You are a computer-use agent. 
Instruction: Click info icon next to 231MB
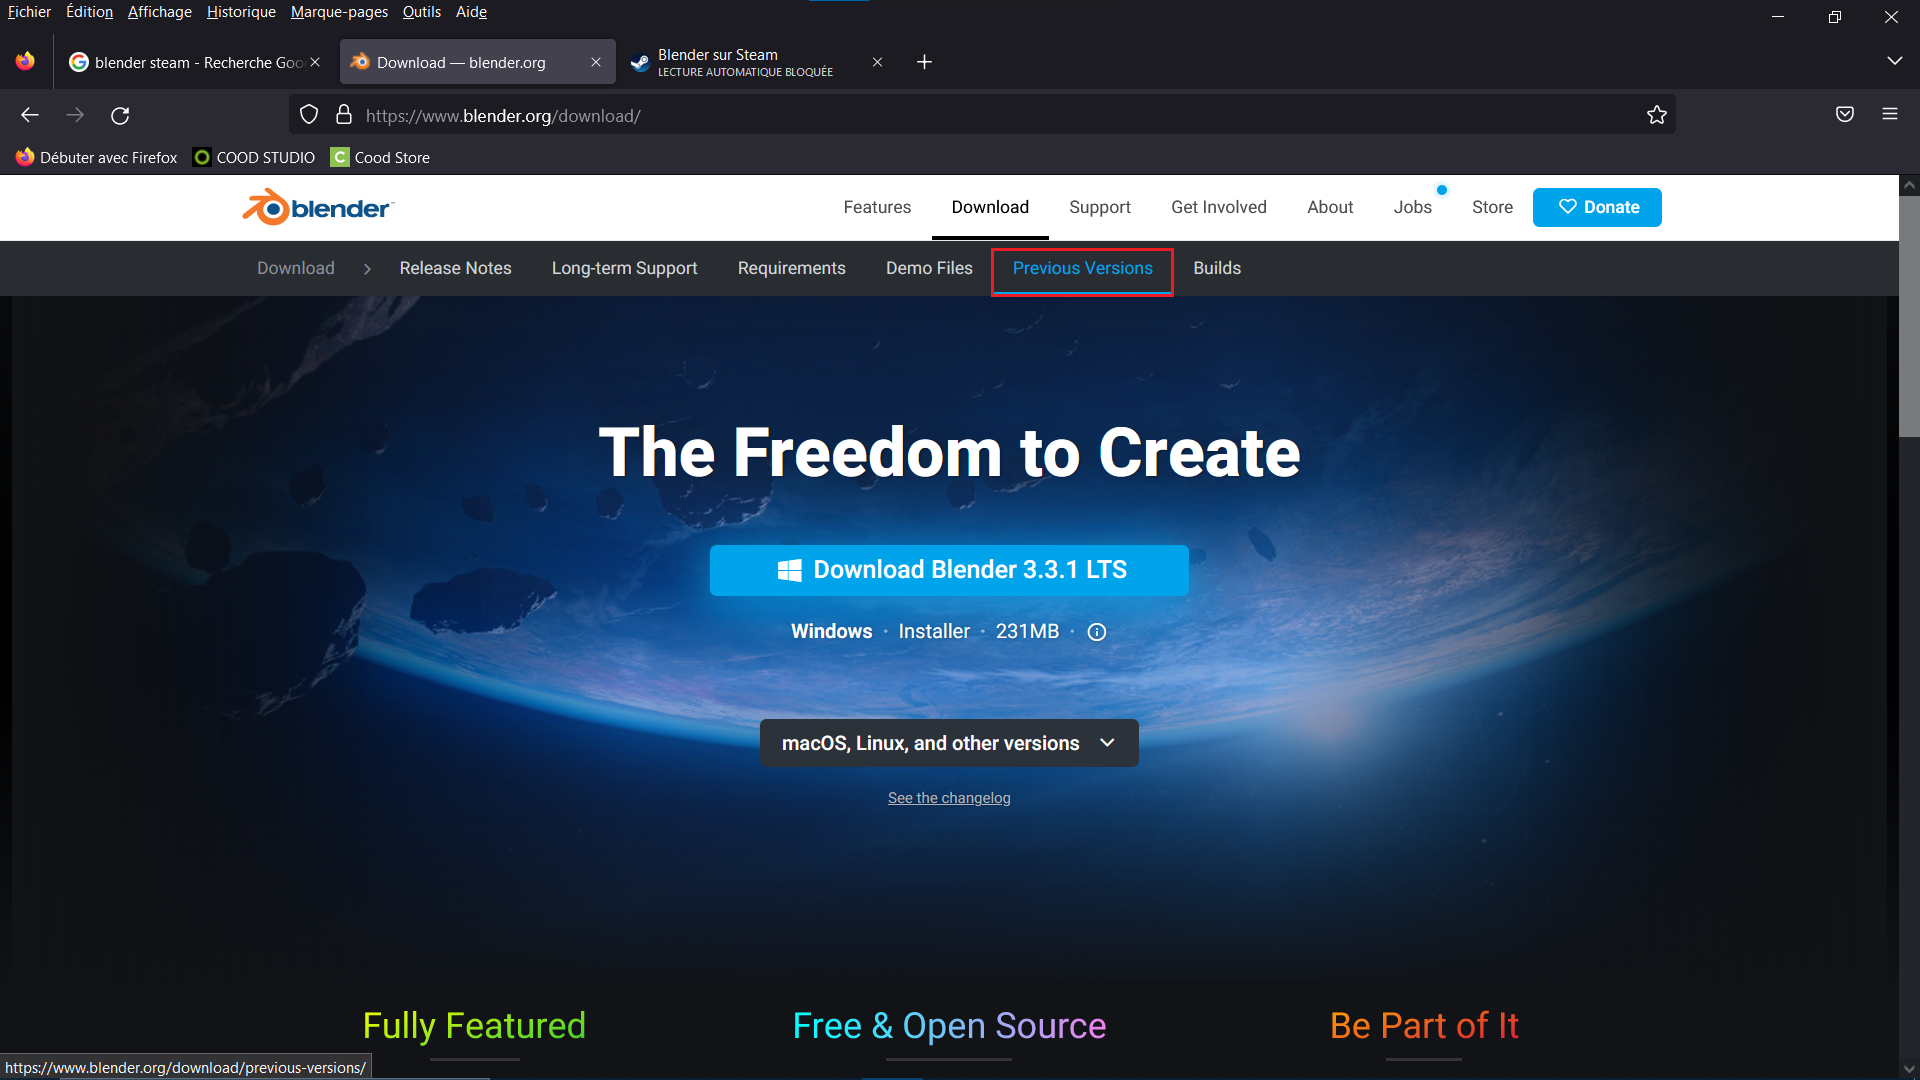point(1097,632)
